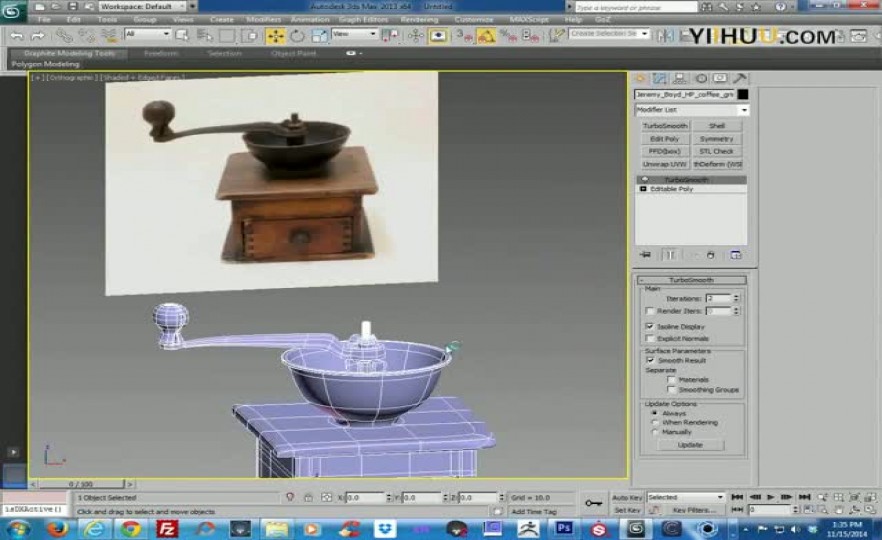Open Google Chrome from the taskbar

pyautogui.click(x=131, y=529)
